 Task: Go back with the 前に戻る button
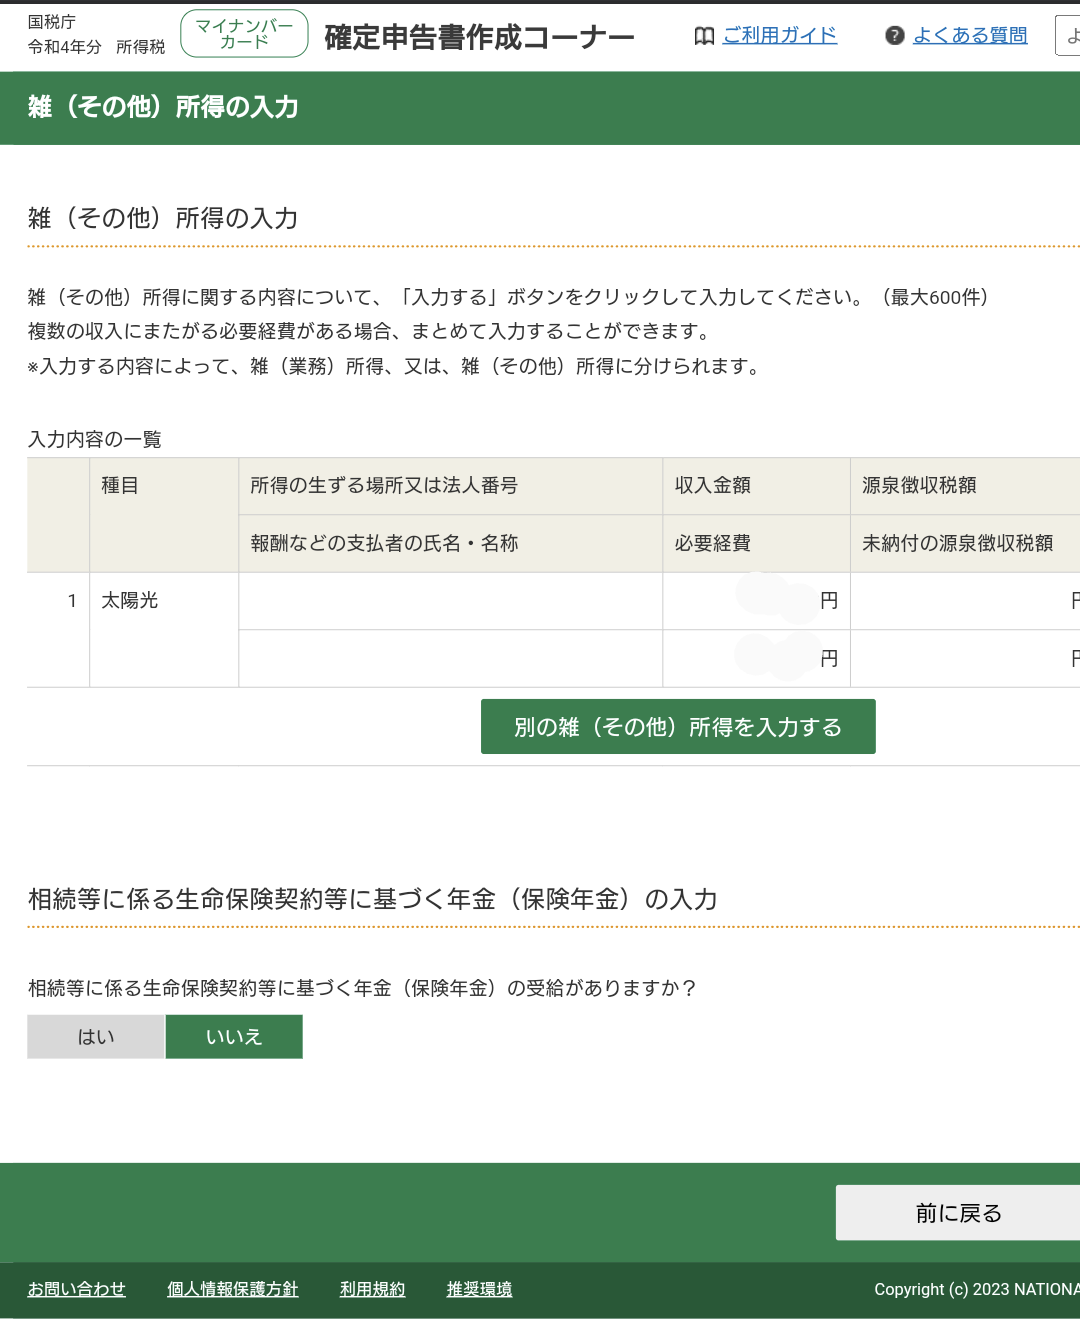pos(957,1213)
